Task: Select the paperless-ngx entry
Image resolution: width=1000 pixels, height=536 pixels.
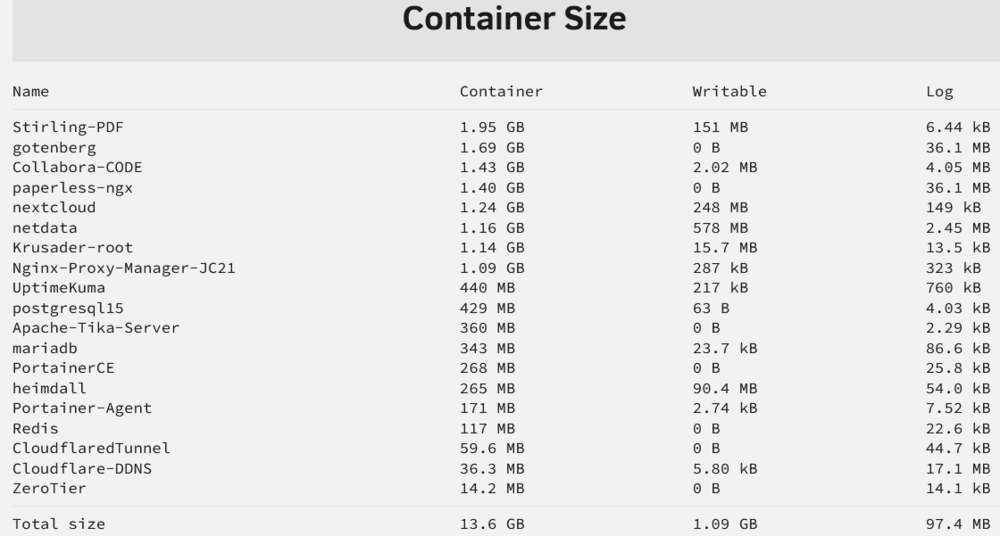Action: [x=73, y=188]
